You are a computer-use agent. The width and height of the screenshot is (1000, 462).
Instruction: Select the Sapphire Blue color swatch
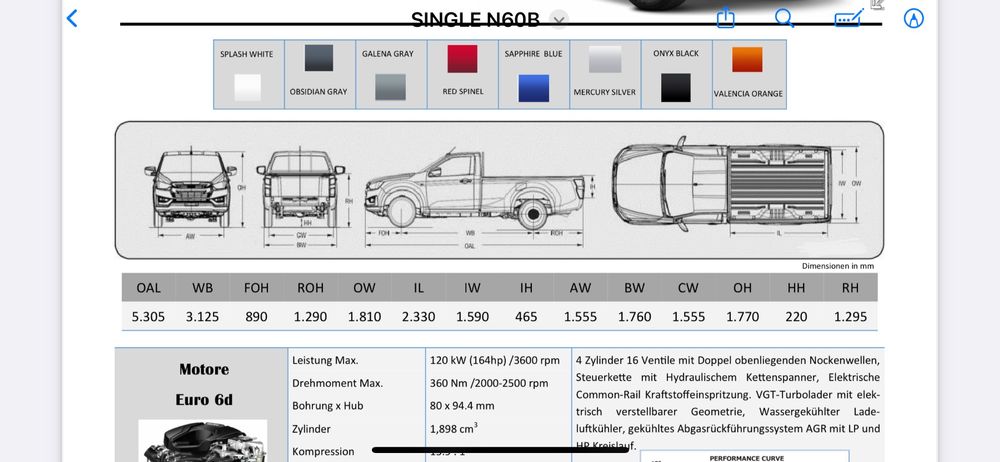click(x=533, y=88)
